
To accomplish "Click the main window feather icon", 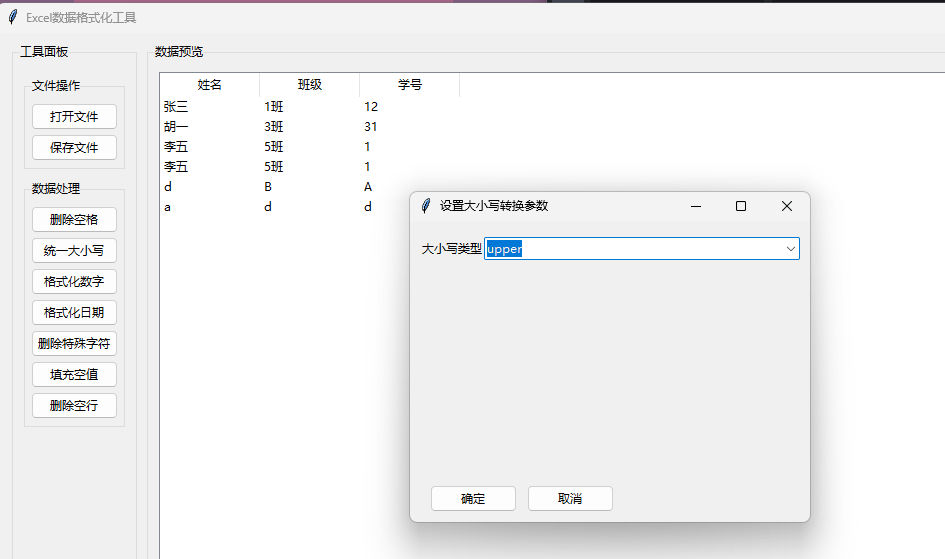I will click(13, 17).
